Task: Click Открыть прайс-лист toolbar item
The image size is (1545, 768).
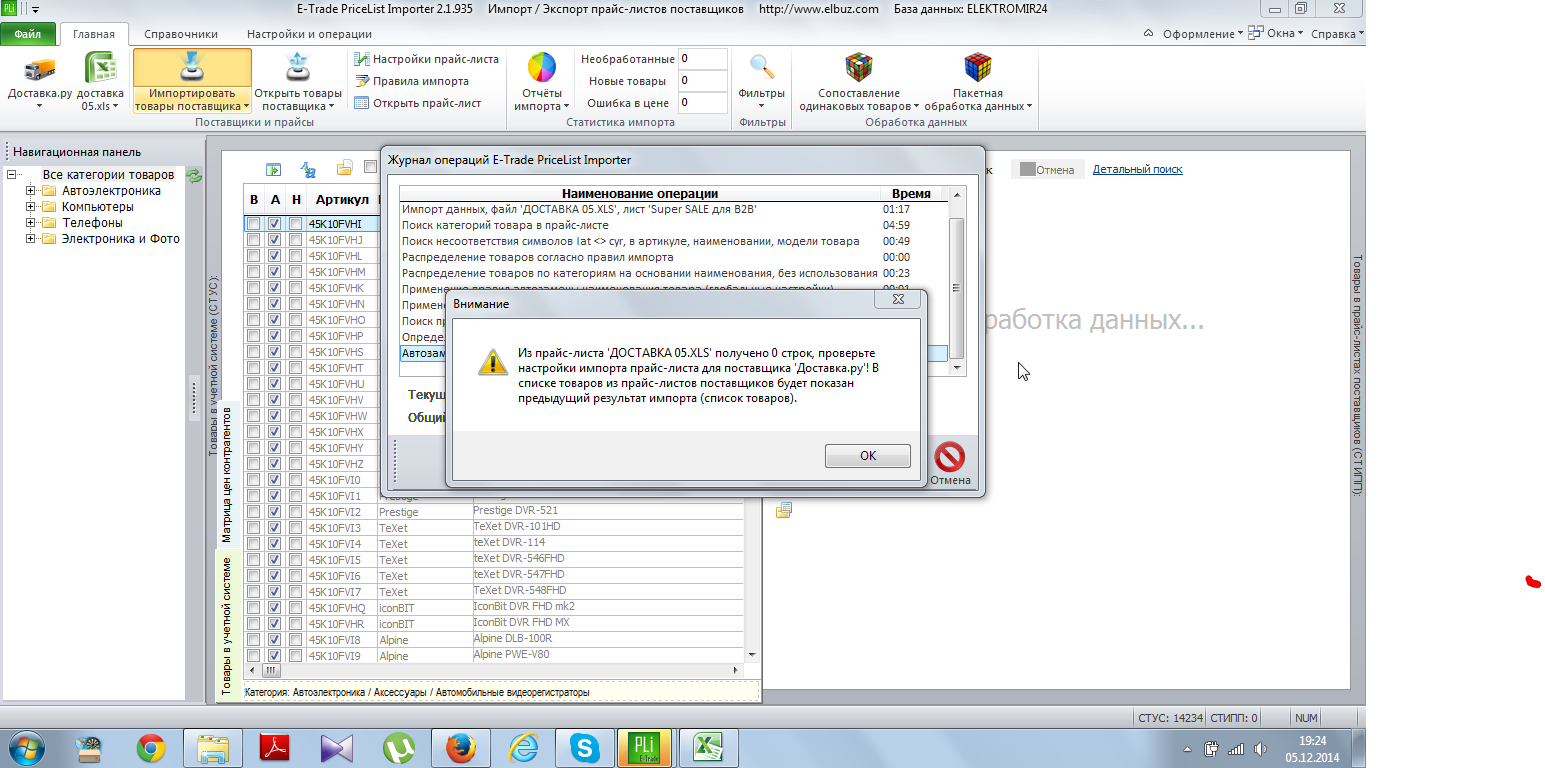Action: 418,103
